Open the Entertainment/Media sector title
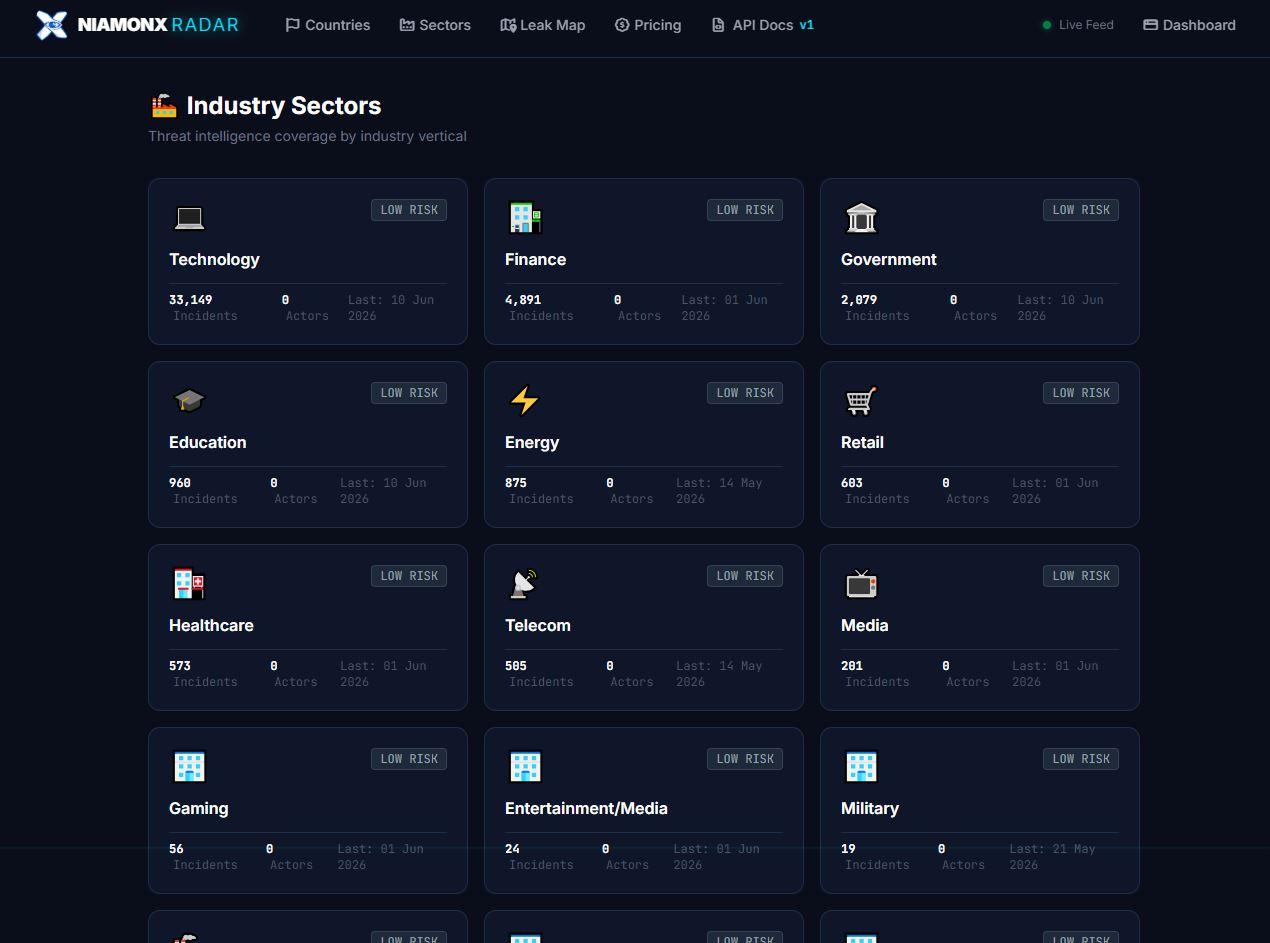Viewport: 1270px width, 943px height. 586,808
